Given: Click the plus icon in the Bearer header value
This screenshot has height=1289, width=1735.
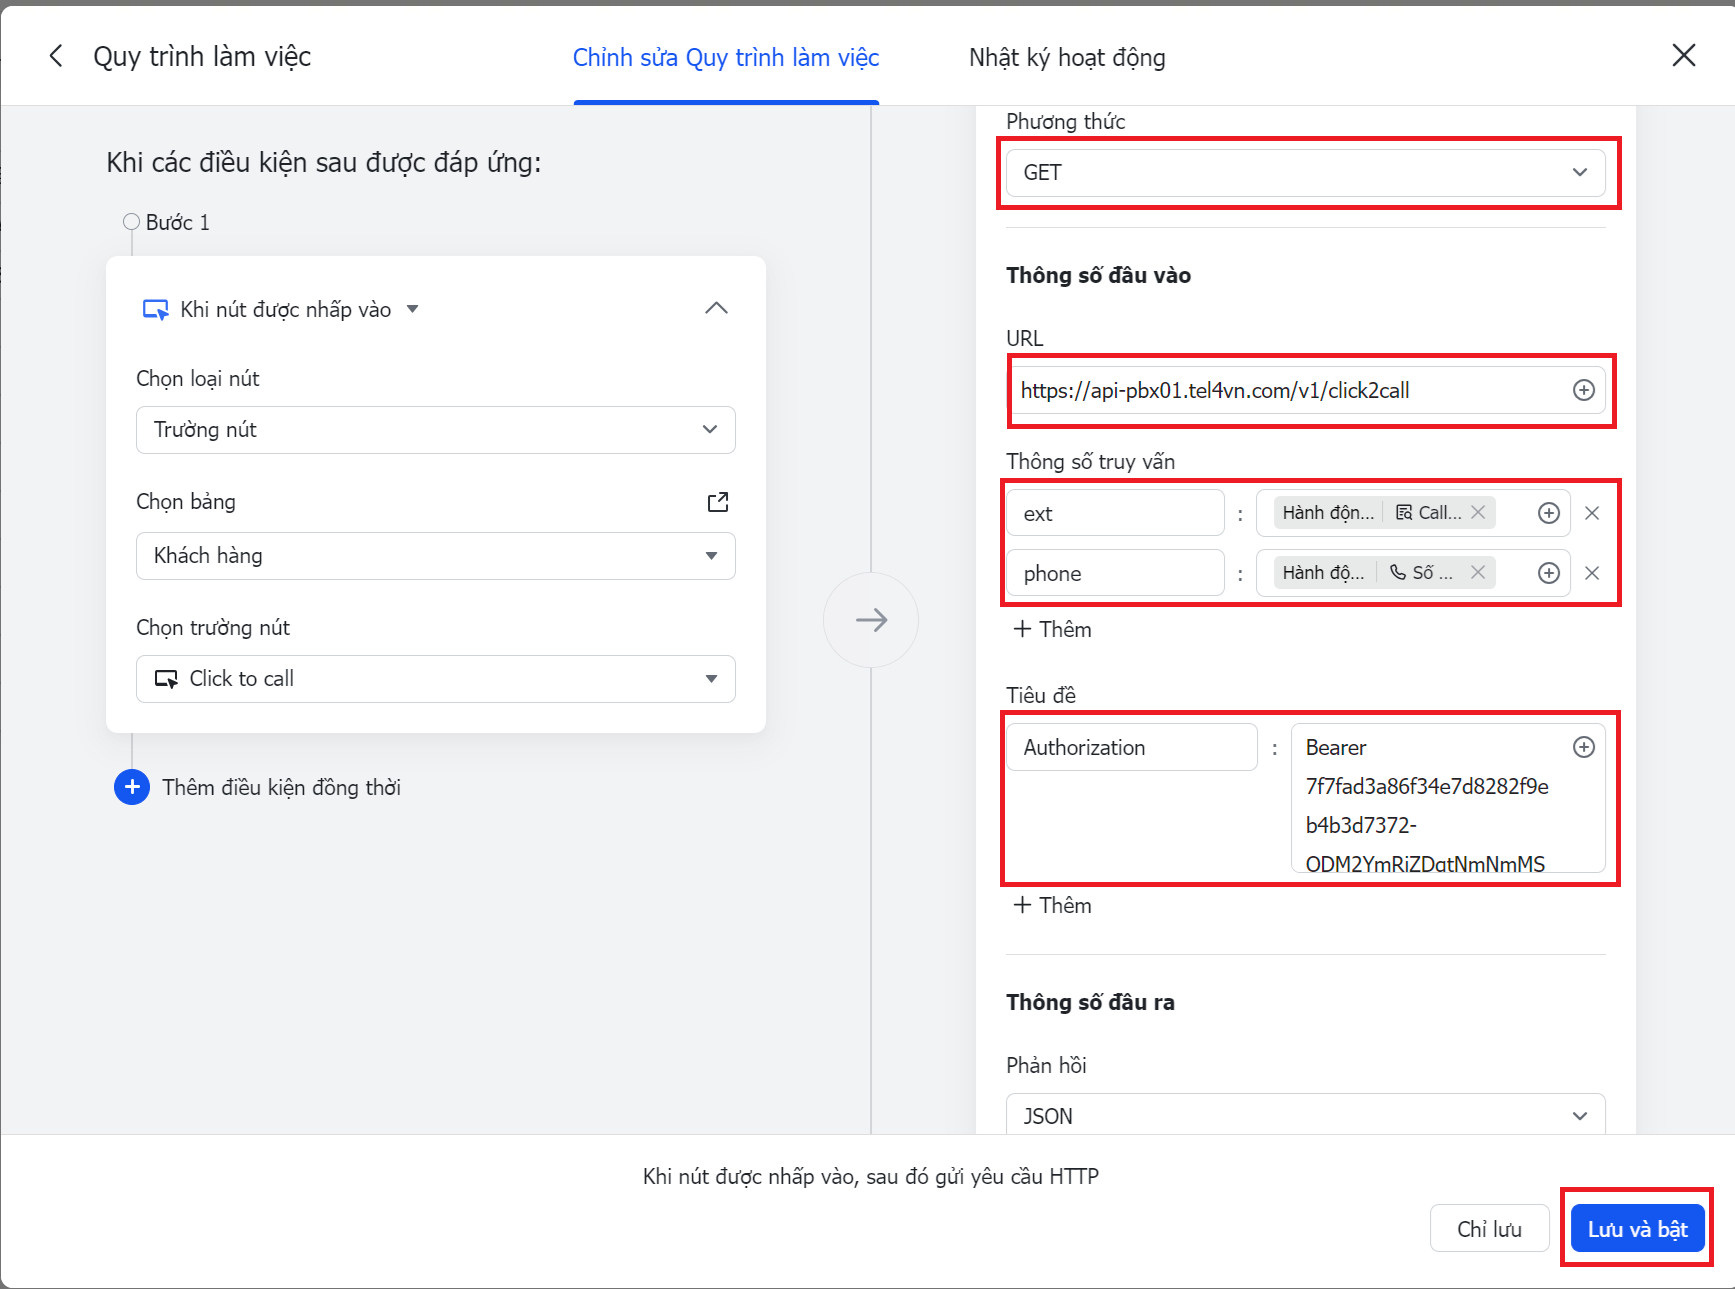Looking at the screenshot, I should [x=1583, y=747].
